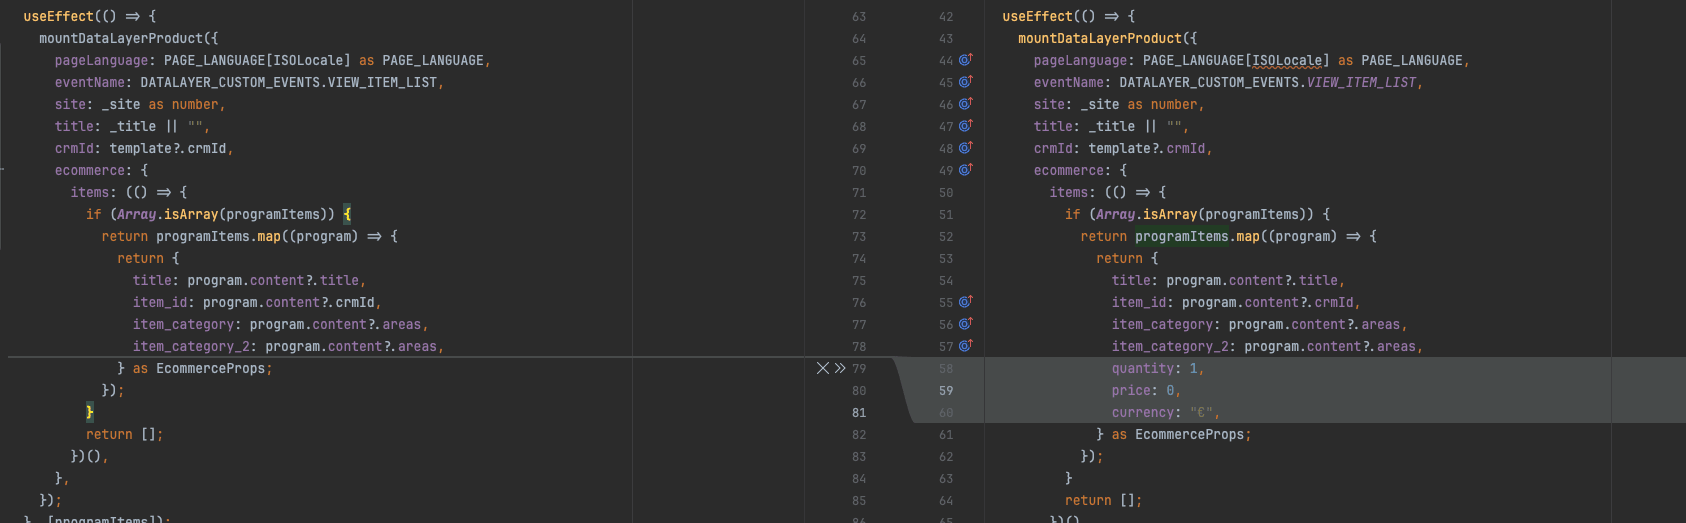Click the implements gutter icon on line 48

click(965, 148)
